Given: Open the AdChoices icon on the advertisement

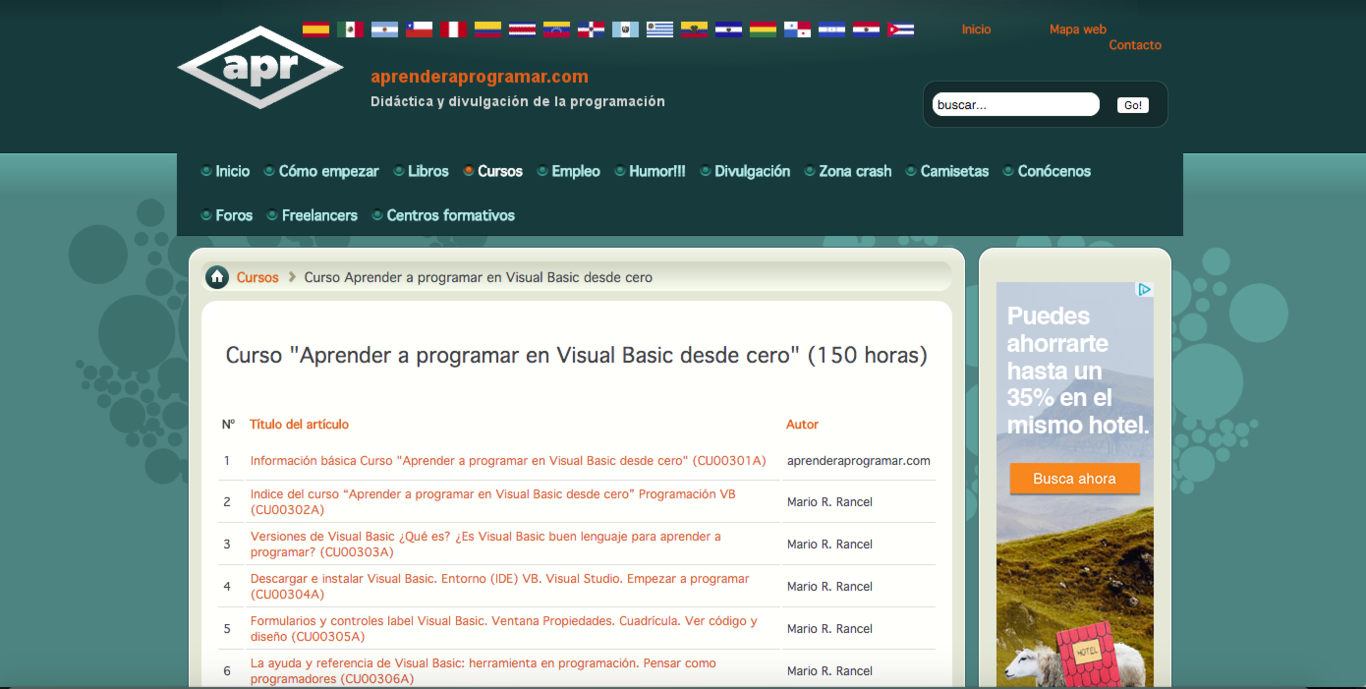Looking at the screenshot, I should pyautogui.click(x=1144, y=290).
